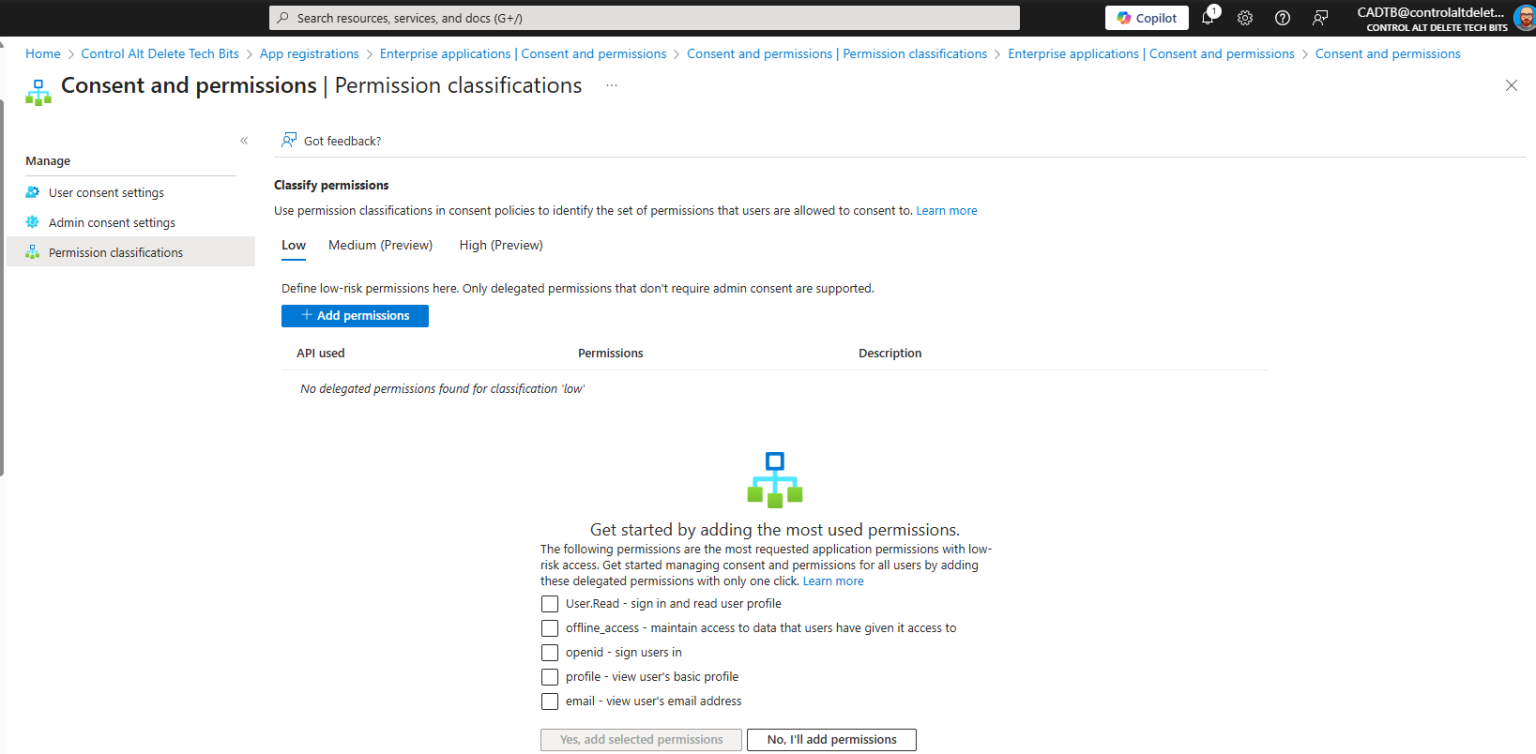This screenshot has width=1536, height=754.
Task: Check the profile permission checkbox
Action: pos(549,677)
